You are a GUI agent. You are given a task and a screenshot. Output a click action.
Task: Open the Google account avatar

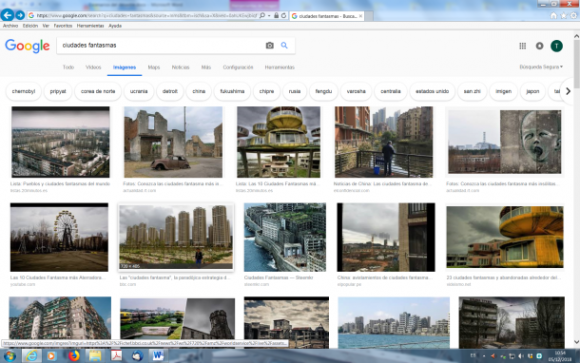[x=556, y=46]
